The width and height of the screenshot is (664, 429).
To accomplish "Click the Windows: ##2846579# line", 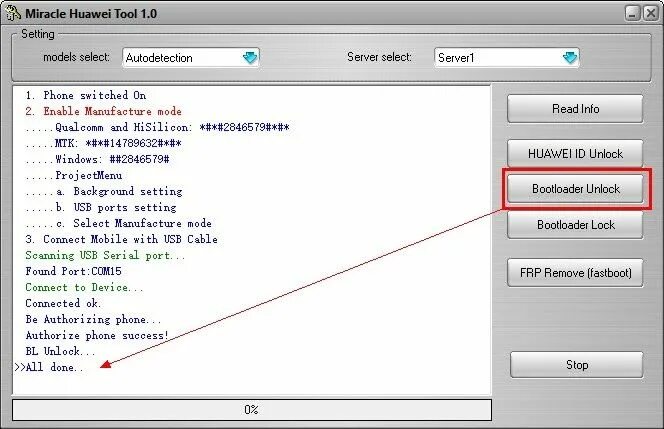I will tap(97, 159).
